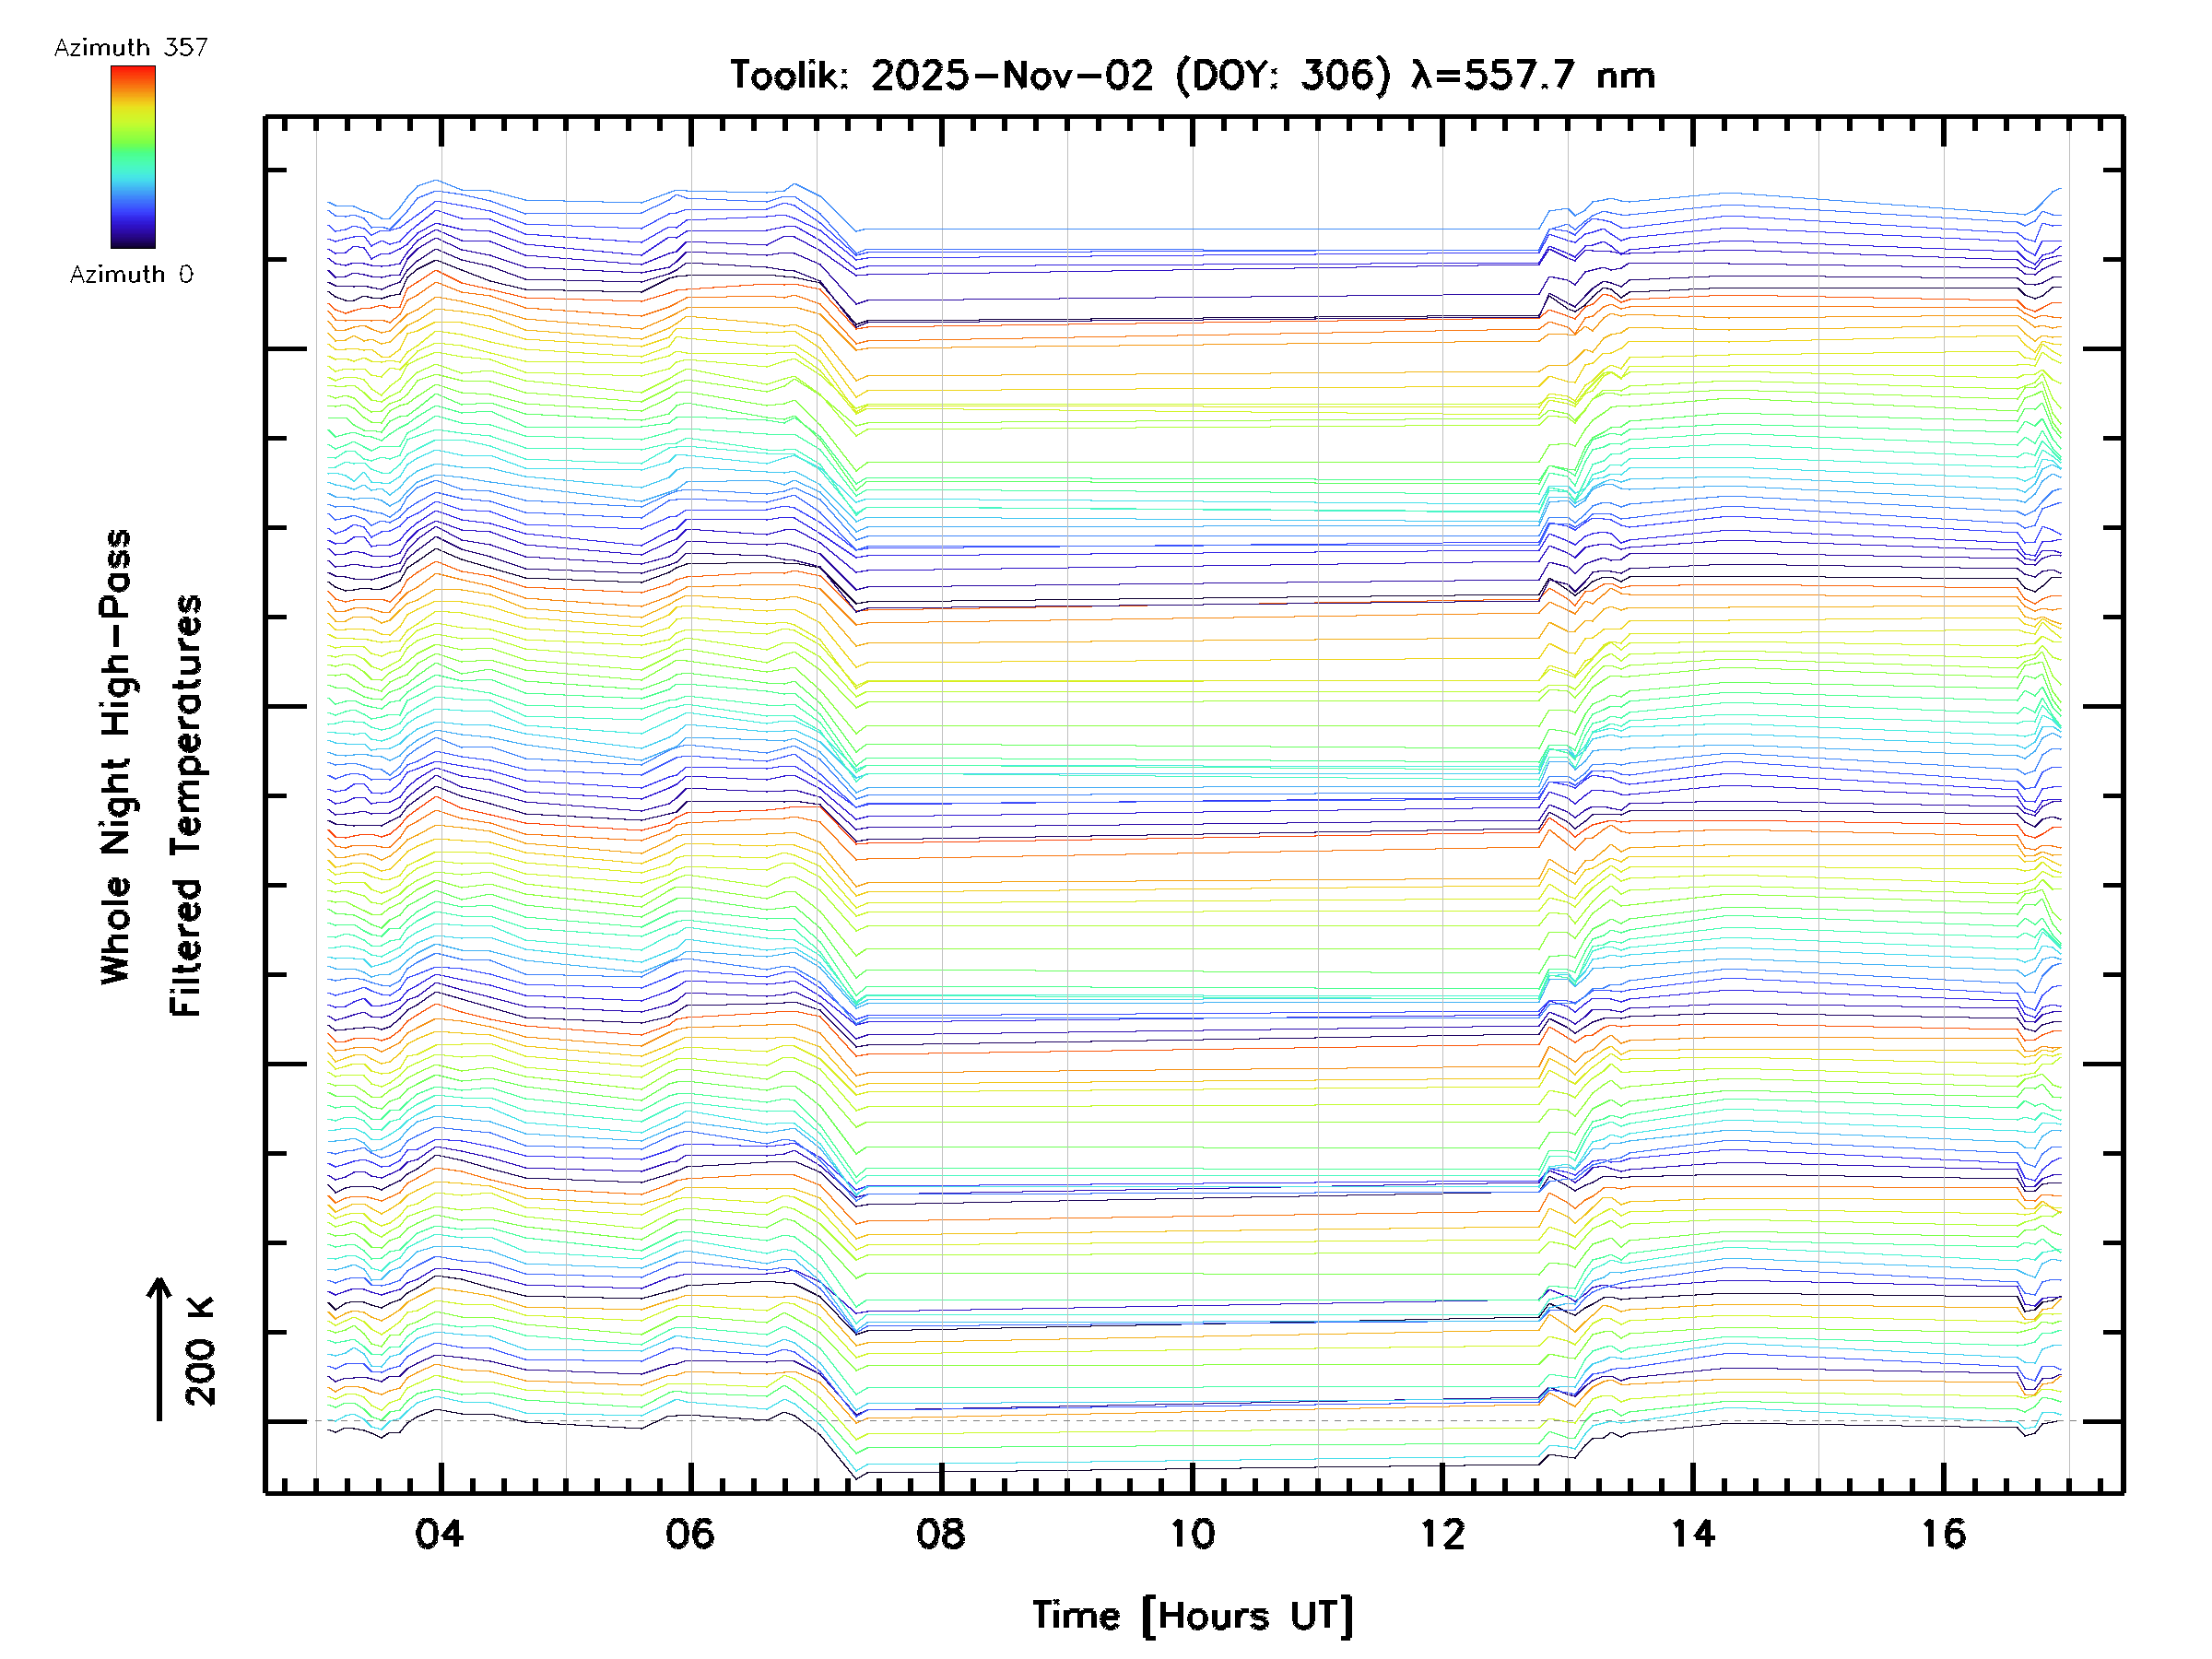Click the 'Time [Hours UT]' axis label
2212x1659 pixels.
1192,1616
